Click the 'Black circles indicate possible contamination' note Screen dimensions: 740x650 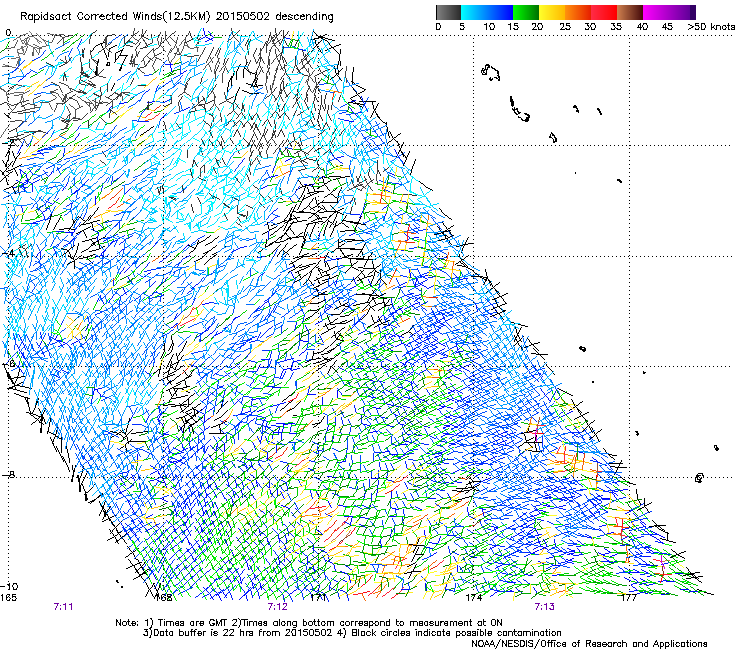[456, 633]
